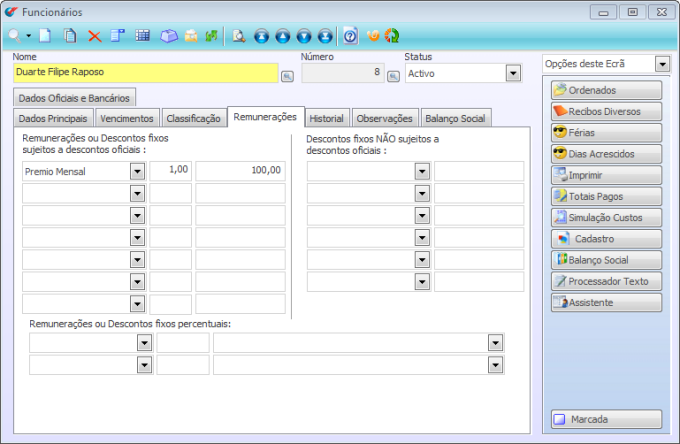The width and height of the screenshot is (680, 444).
Task: Open last Descontos NÃO sujeitos dropdown
Action: [422, 282]
